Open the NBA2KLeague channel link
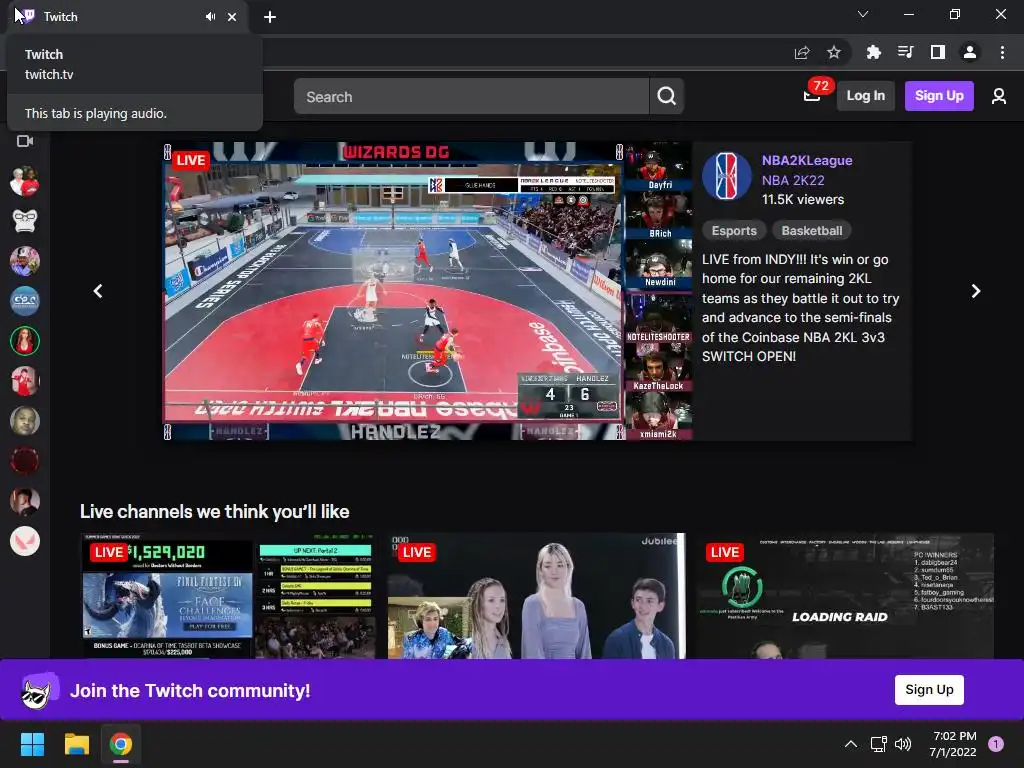1024x768 pixels. click(807, 160)
